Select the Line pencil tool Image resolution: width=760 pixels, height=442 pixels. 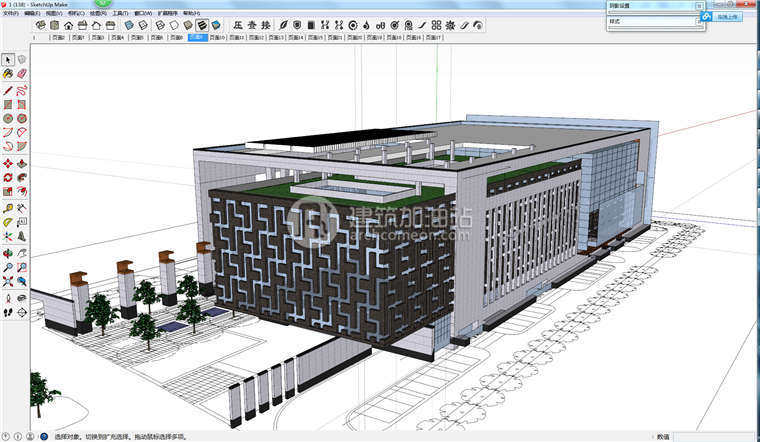coord(8,91)
